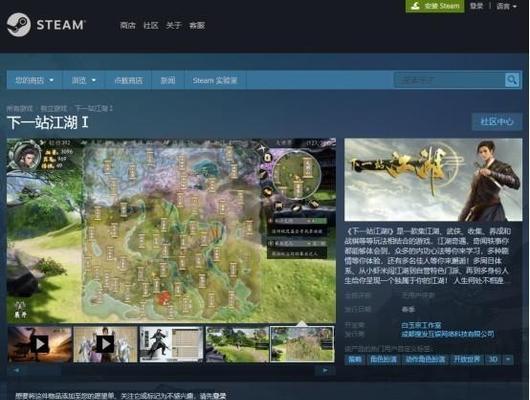Click the Install Steam download icon

pyautogui.click(x=416, y=6)
